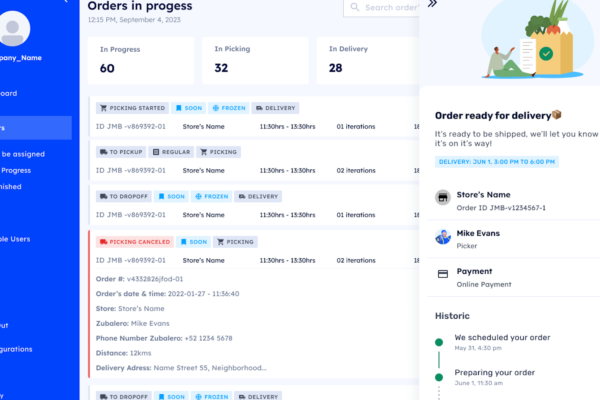Collapse the order details side panel
The height and width of the screenshot is (400, 600).
coord(432,4)
